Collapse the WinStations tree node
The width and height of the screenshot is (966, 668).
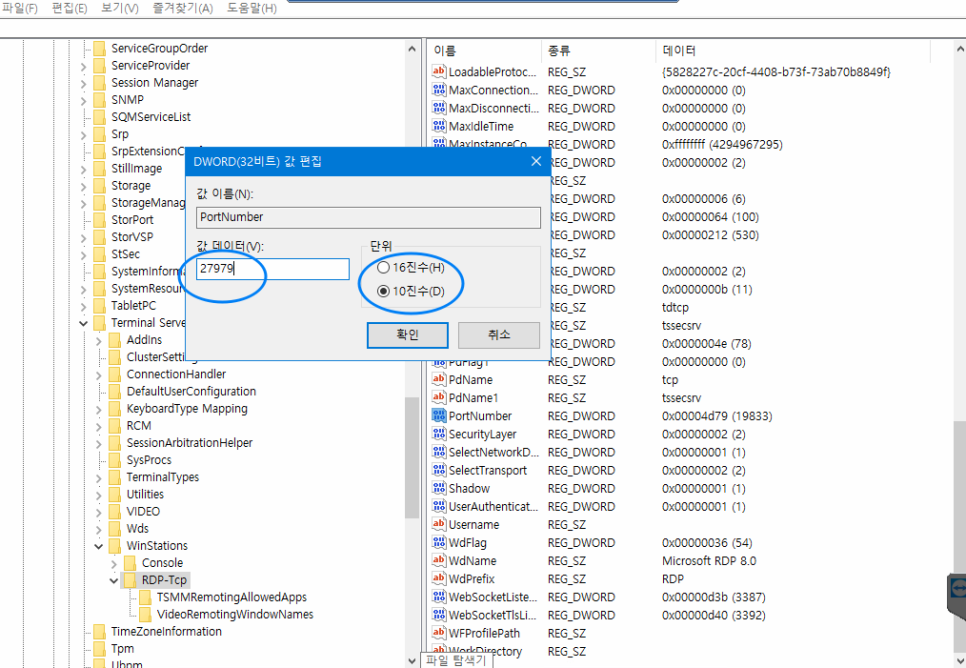pyautogui.click(x=99, y=546)
